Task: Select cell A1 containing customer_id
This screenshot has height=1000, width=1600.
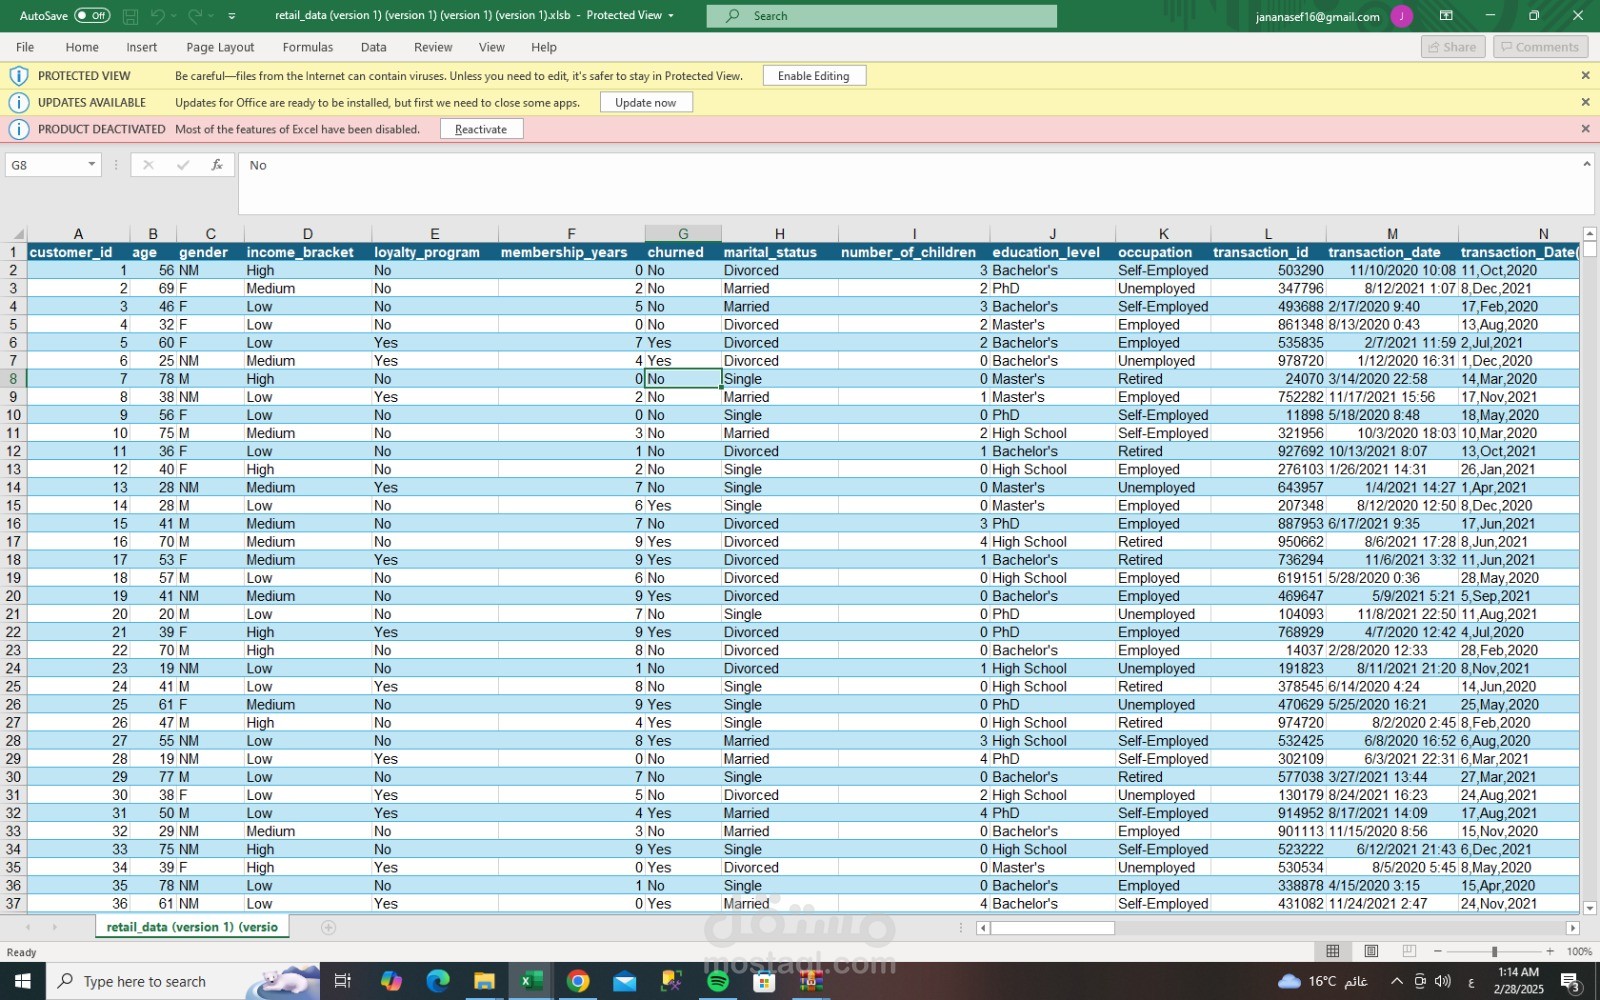Action: point(70,252)
